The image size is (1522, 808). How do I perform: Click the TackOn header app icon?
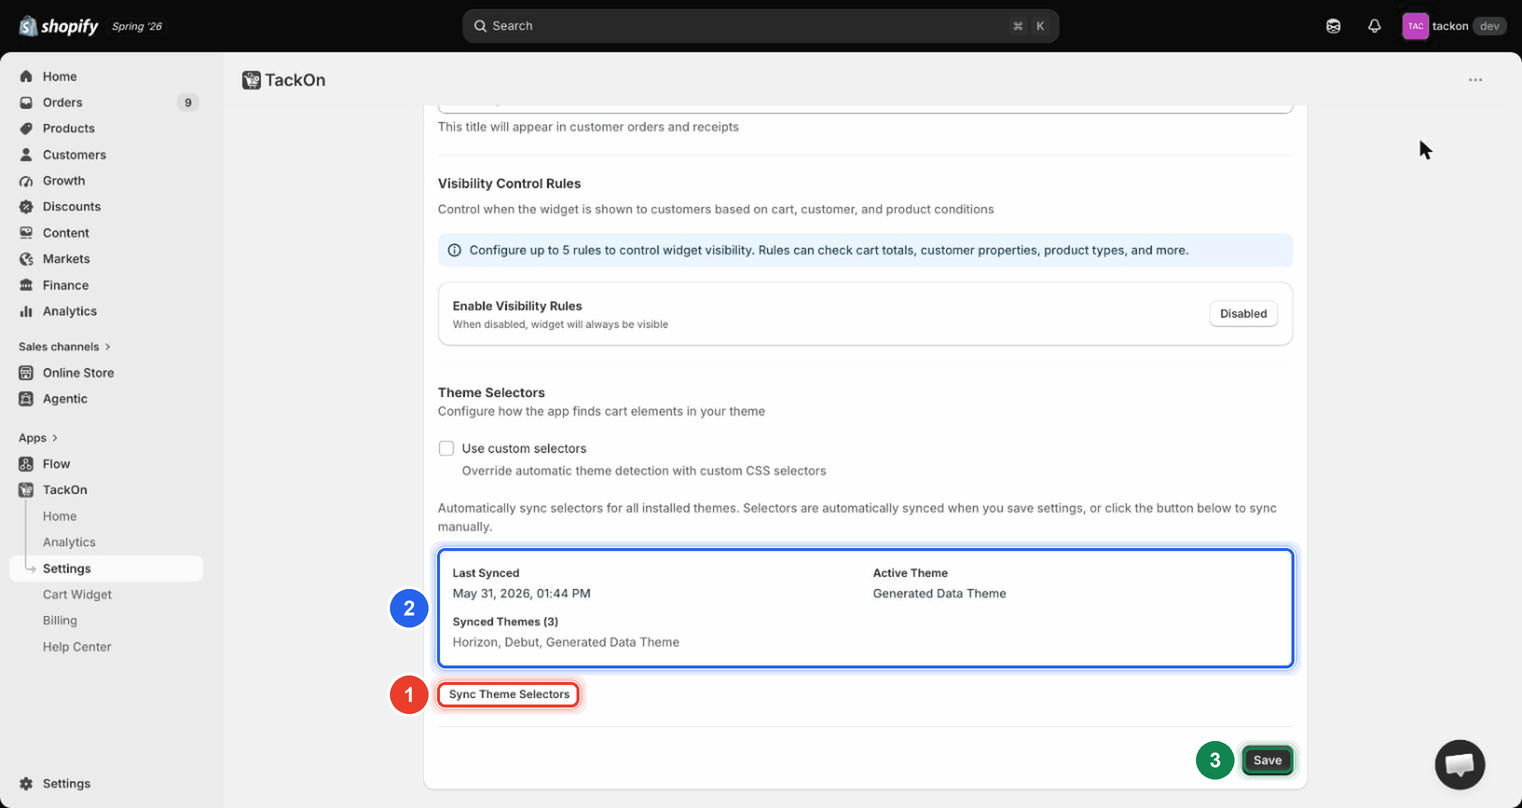(251, 80)
